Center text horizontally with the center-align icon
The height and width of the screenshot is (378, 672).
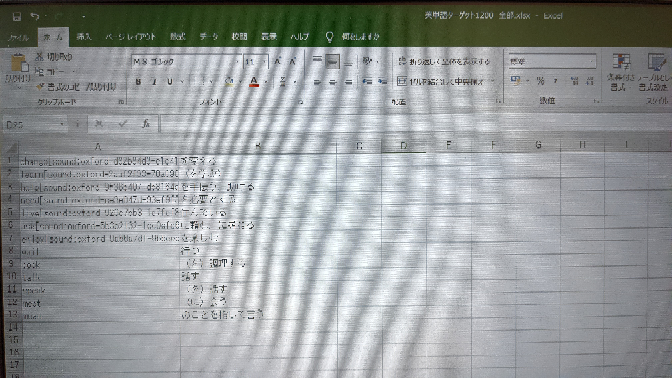(x=333, y=81)
